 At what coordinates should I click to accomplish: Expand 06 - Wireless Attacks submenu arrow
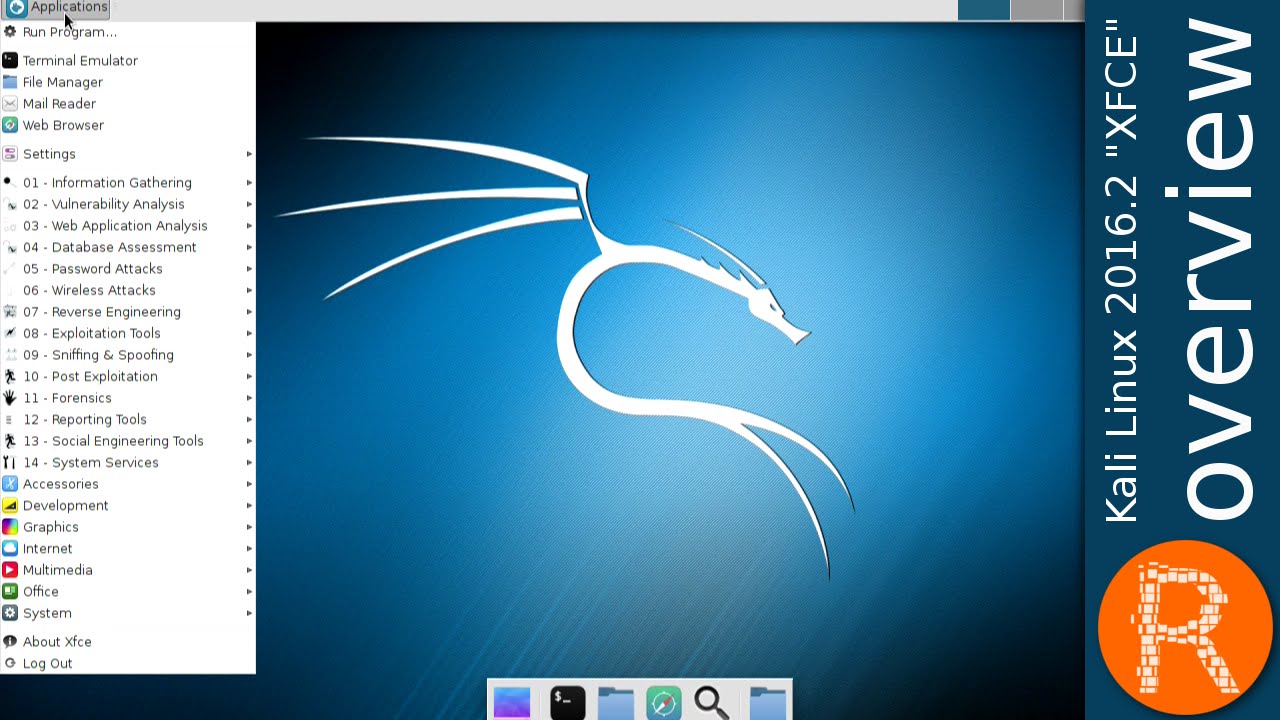(249, 290)
